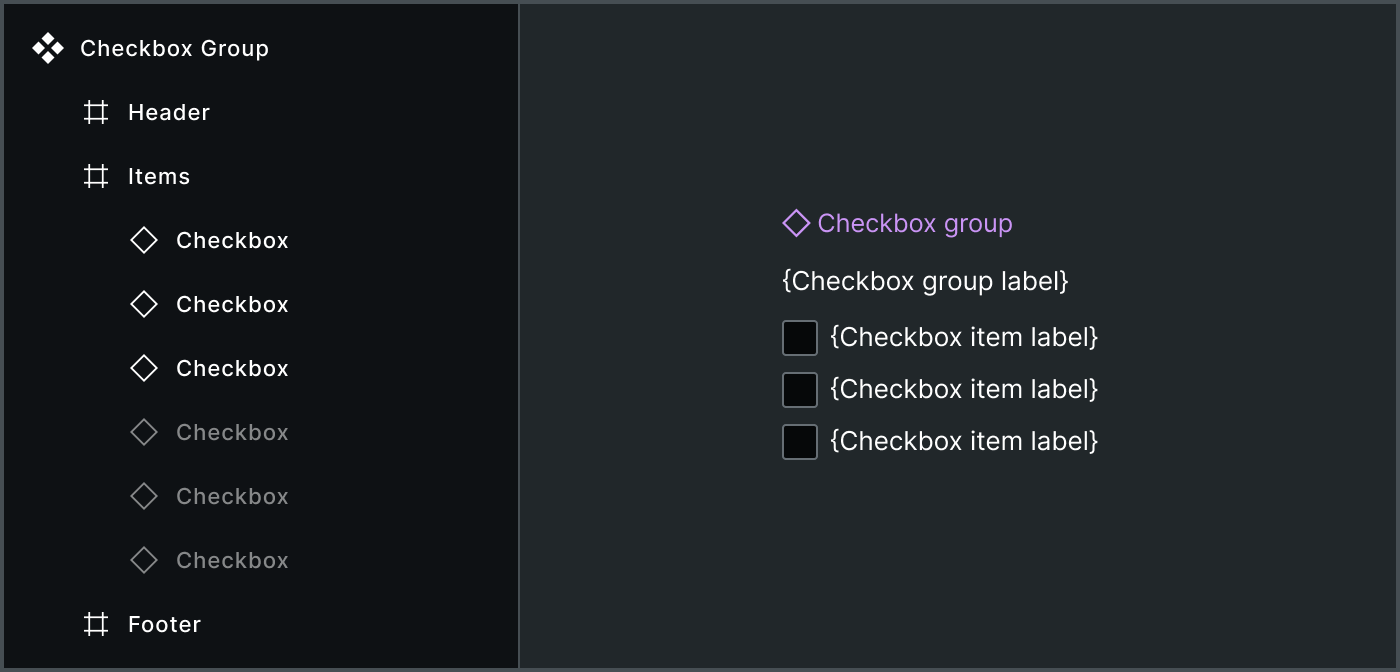
Task: Click the last dimmed Checkbox diamond icon
Action: point(143,560)
